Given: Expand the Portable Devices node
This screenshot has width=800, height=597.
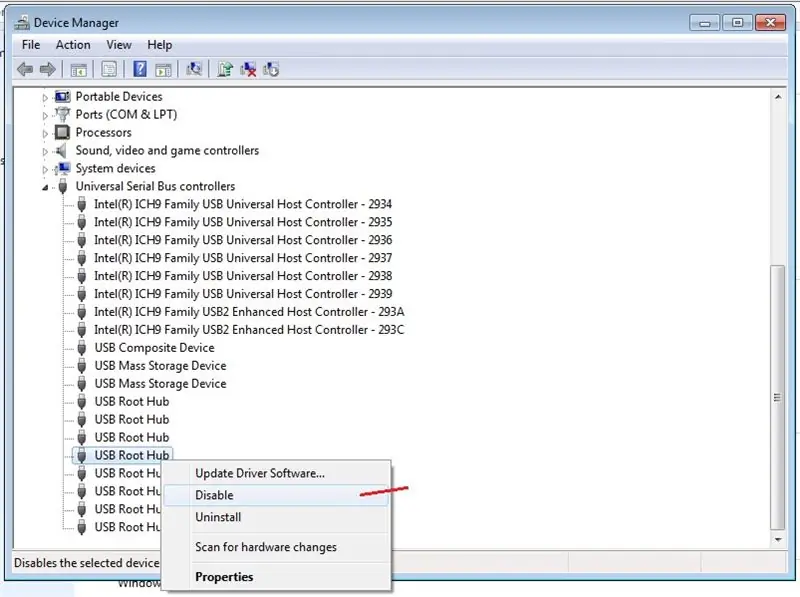Looking at the screenshot, I should 45,97.
